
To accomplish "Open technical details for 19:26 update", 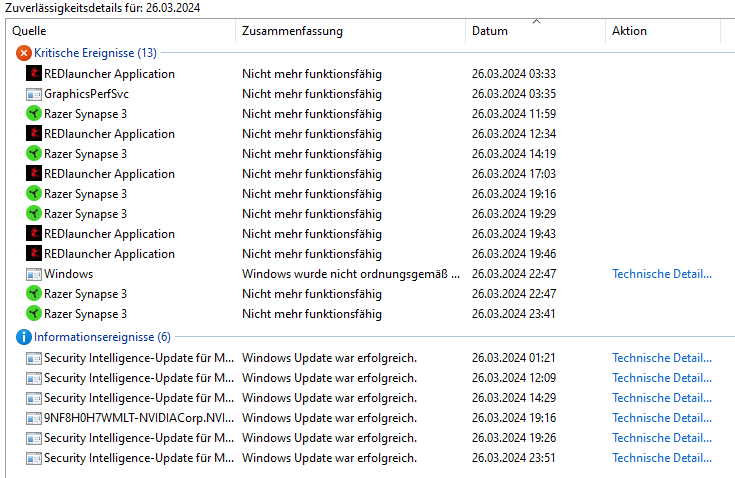I will tap(662, 438).
